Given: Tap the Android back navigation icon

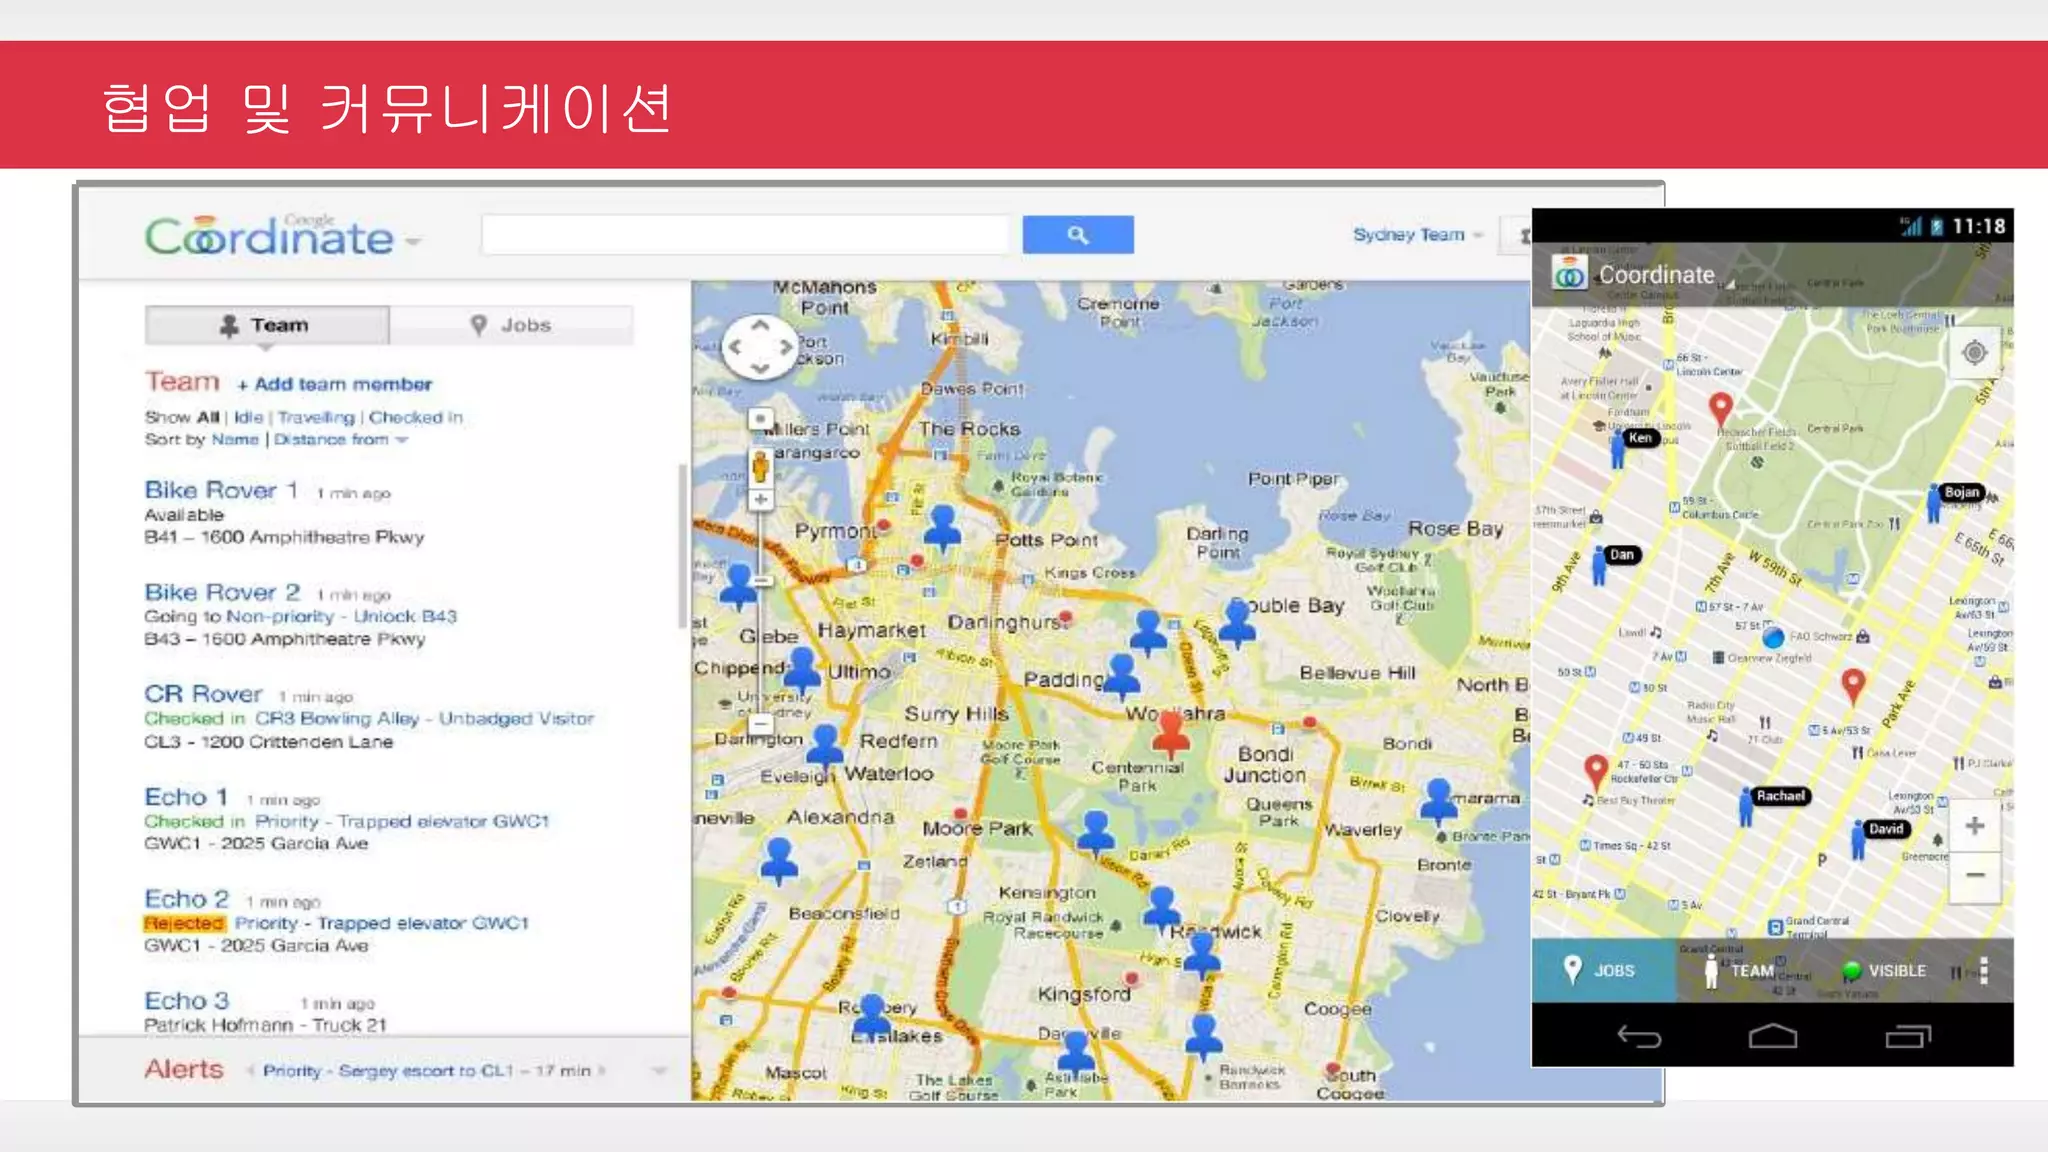Looking at the screenshot, I should (x=1639, y=1037).
